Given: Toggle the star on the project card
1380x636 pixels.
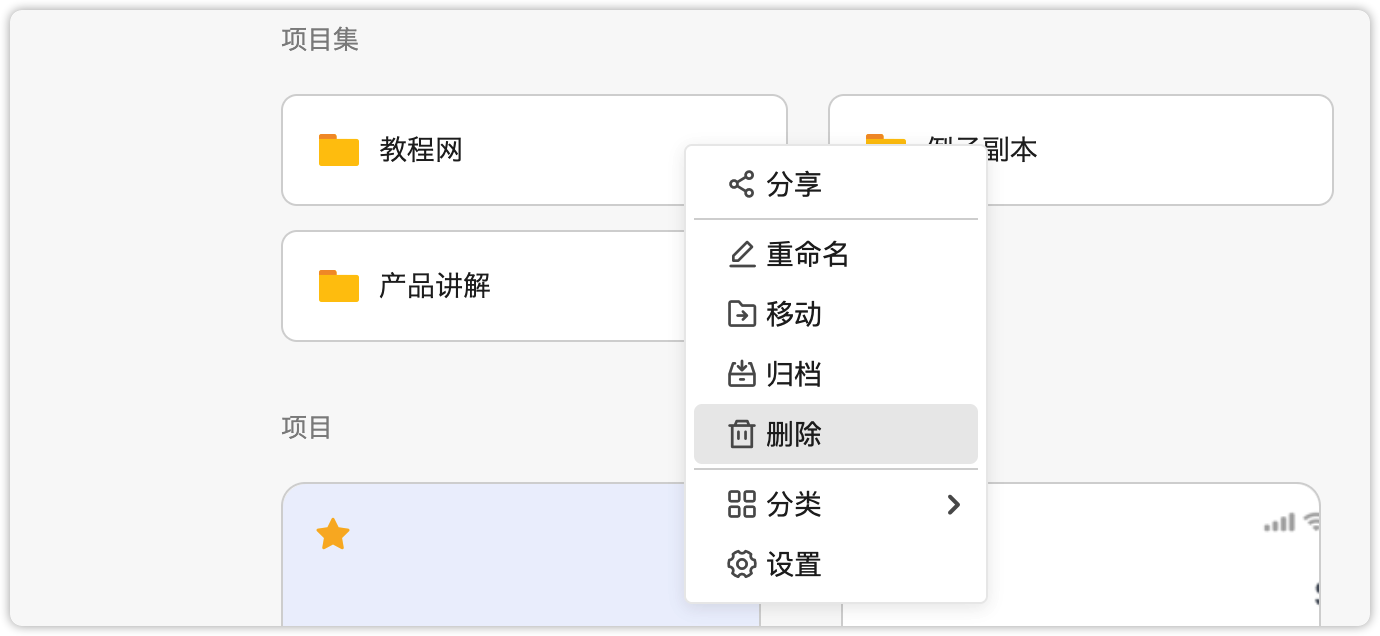Looking at the screenshot, I should [332, 534].
